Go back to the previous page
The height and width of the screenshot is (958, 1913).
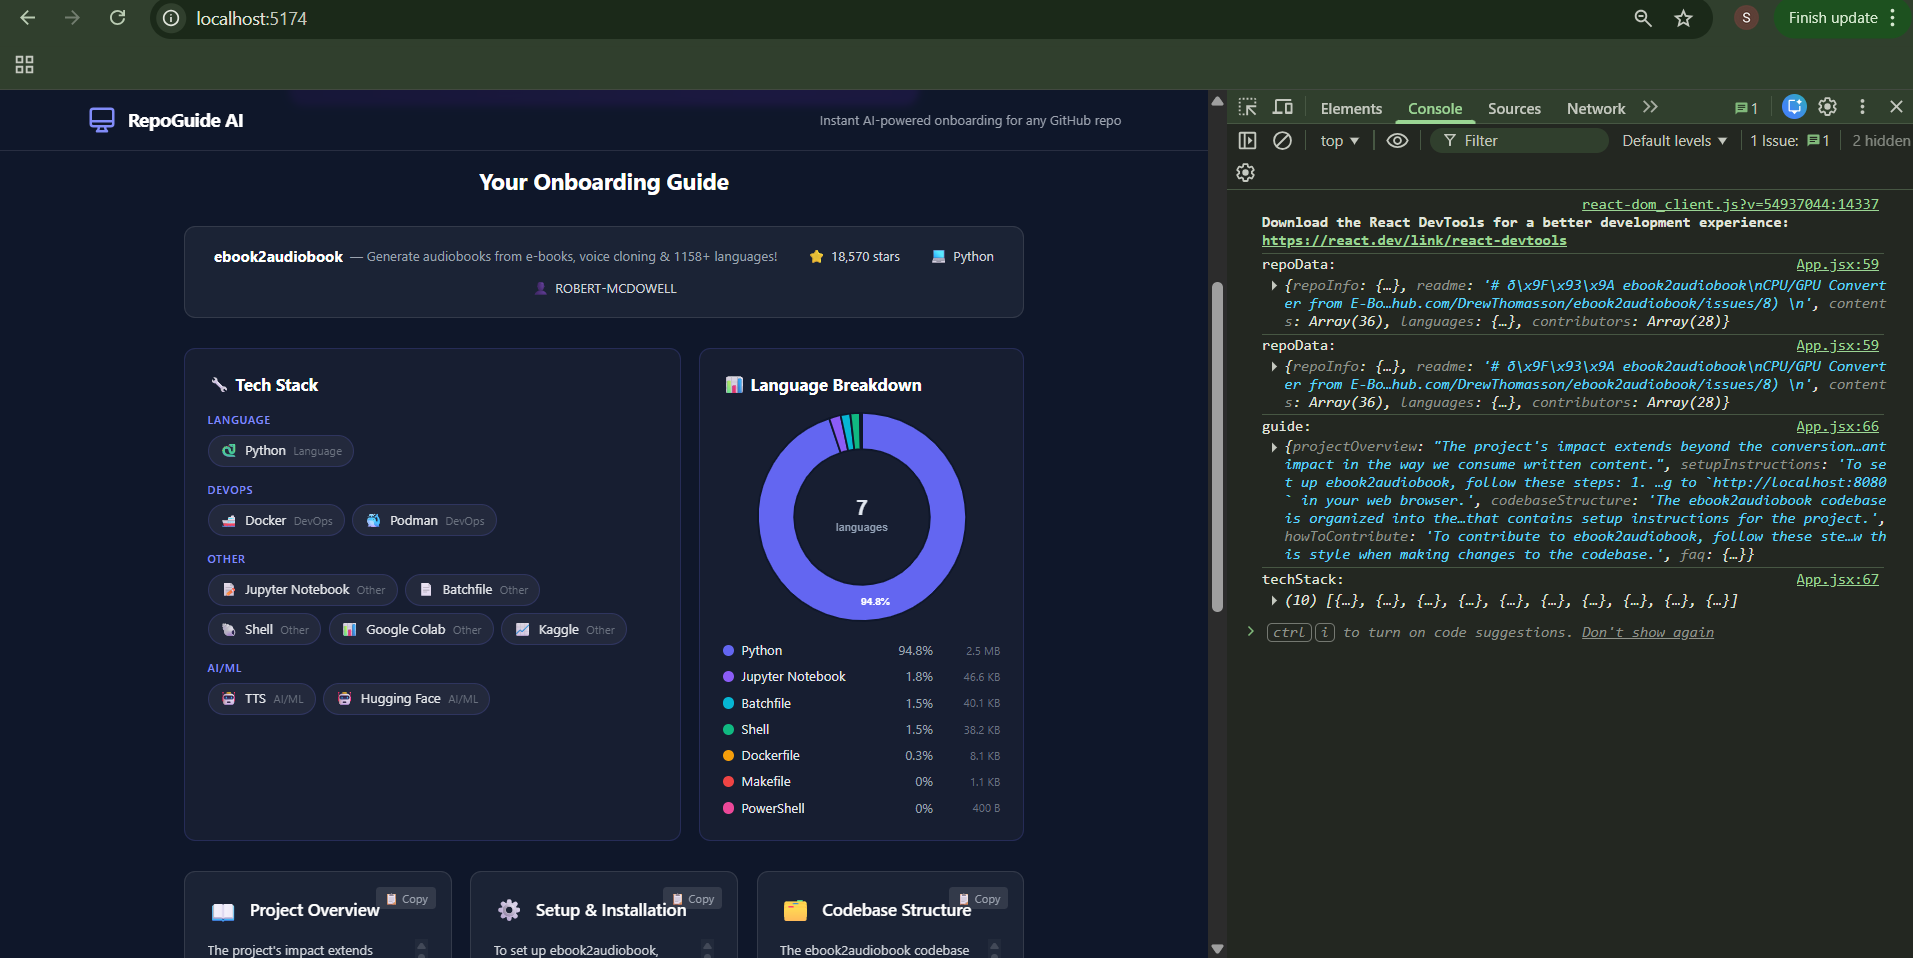27,18
